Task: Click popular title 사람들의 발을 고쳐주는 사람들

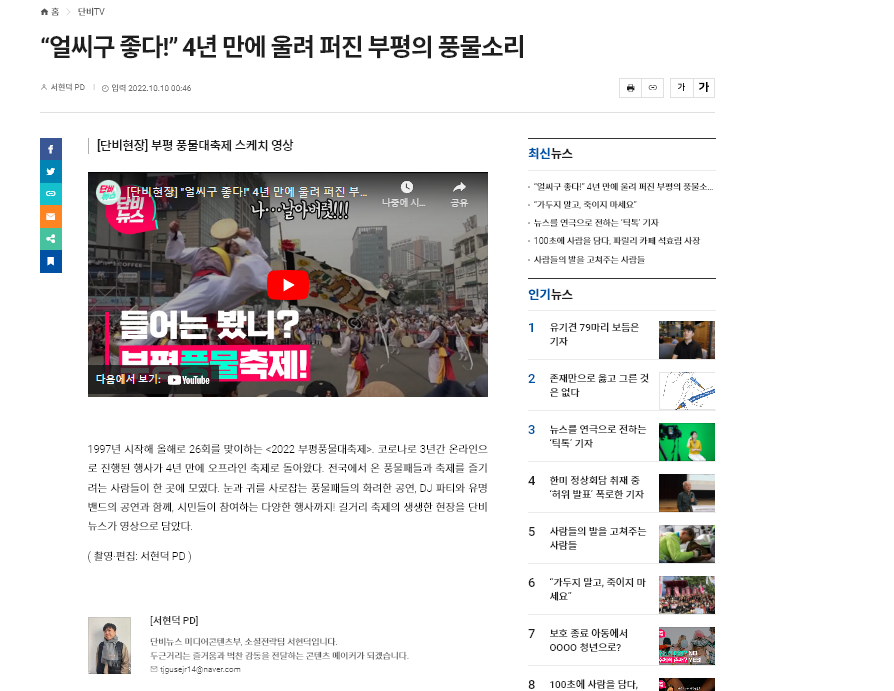Action: pos(598,538)
